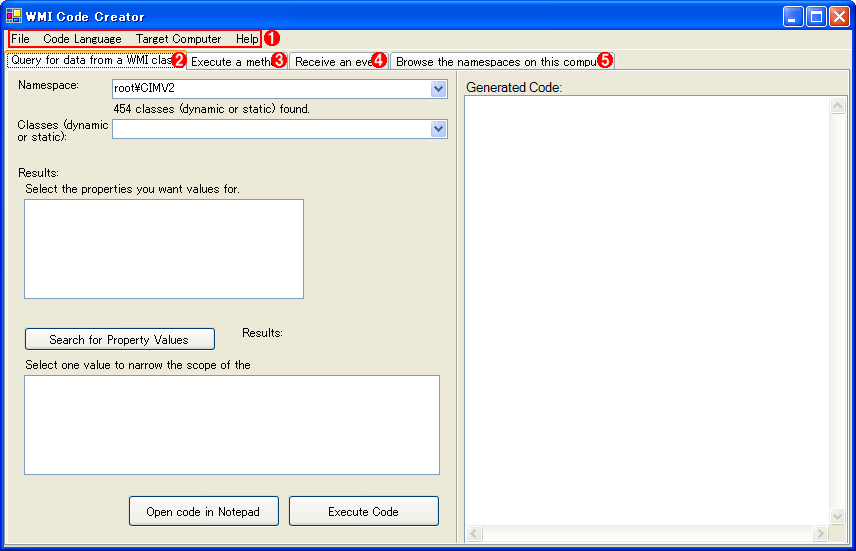The image size is (856, 551).
Task: Open the File menu
Action: tap(20, 39)
